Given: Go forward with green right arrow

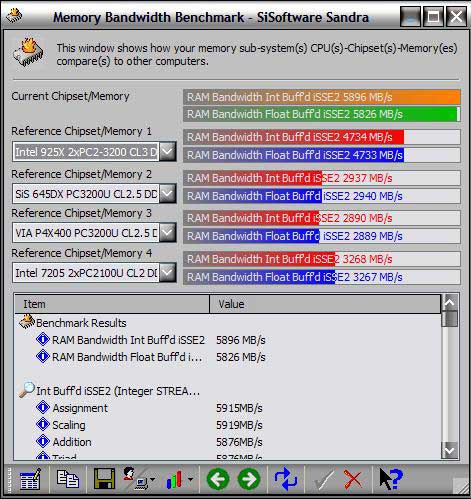Looking at the screenshot, I should [x=249, y=479].
